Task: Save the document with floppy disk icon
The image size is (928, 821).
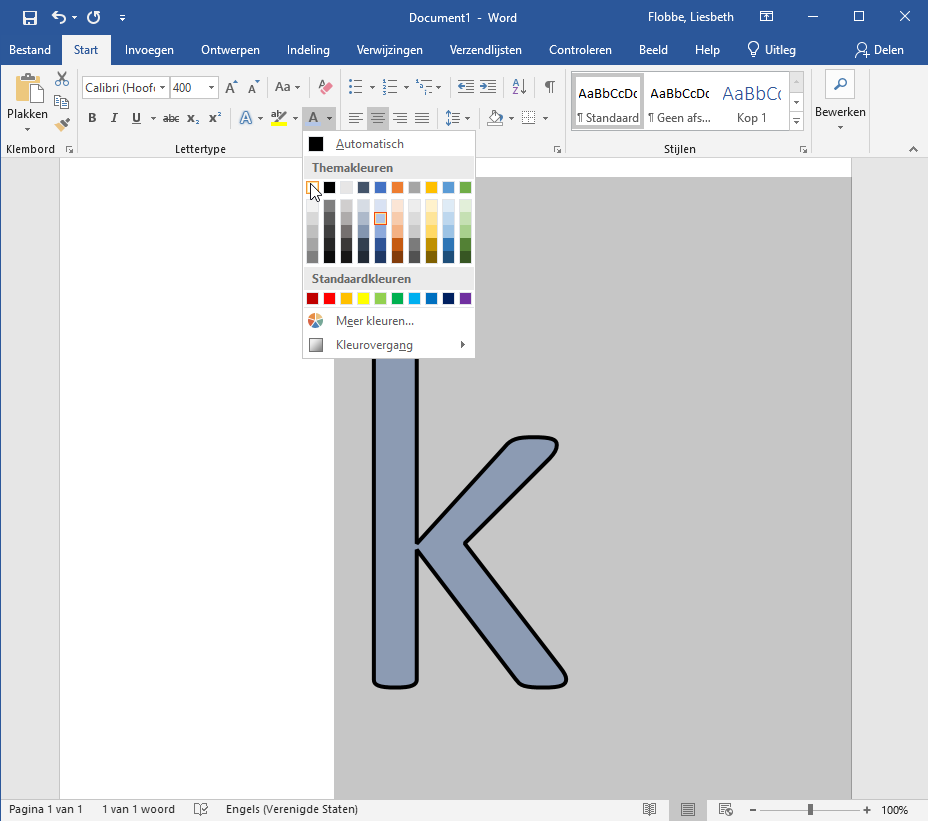Action: pos(30,18)
